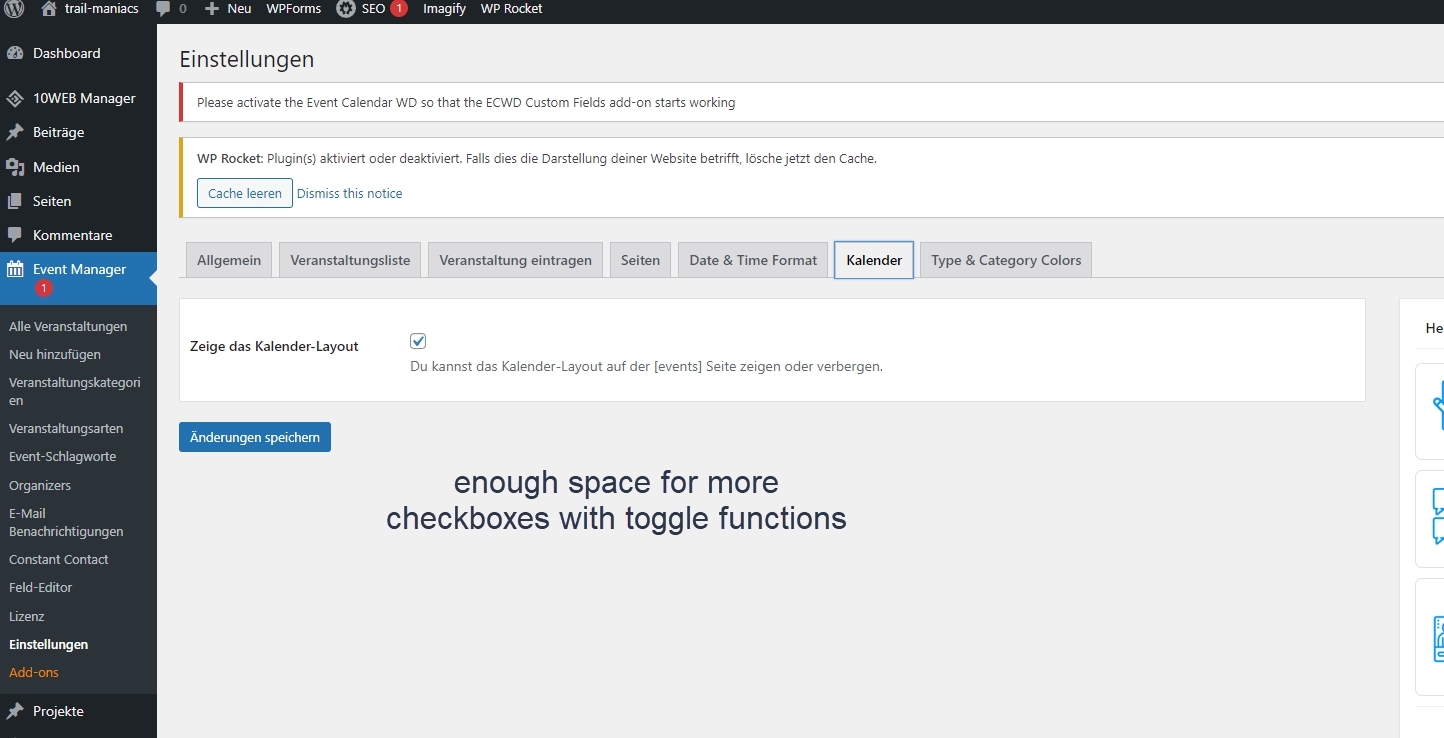
Task: Switch to the Allgemein tab
Action: pos(229,260)
